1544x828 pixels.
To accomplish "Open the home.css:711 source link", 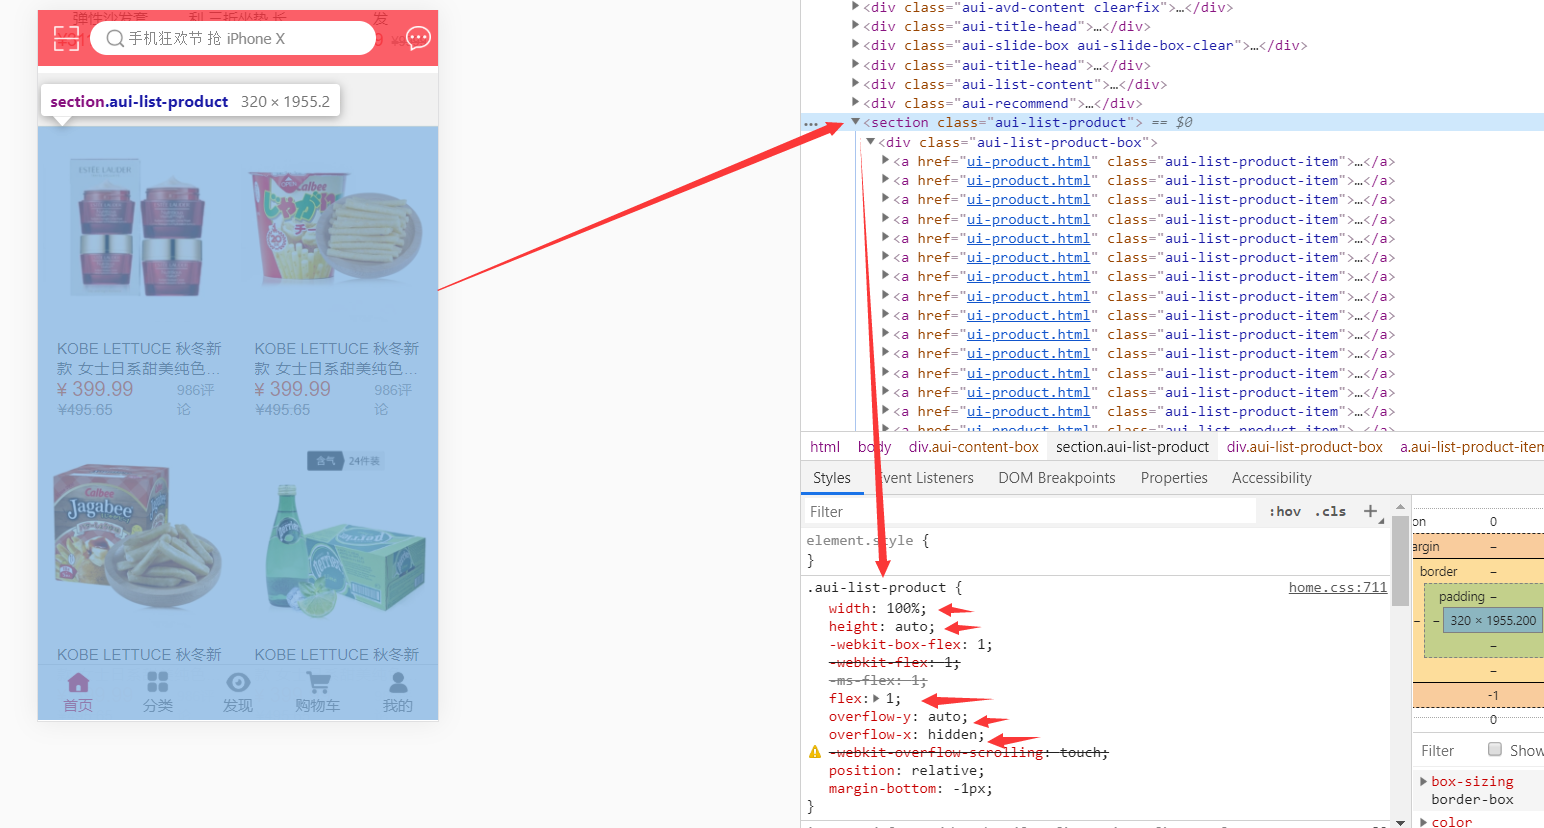I will point(1338,587).
